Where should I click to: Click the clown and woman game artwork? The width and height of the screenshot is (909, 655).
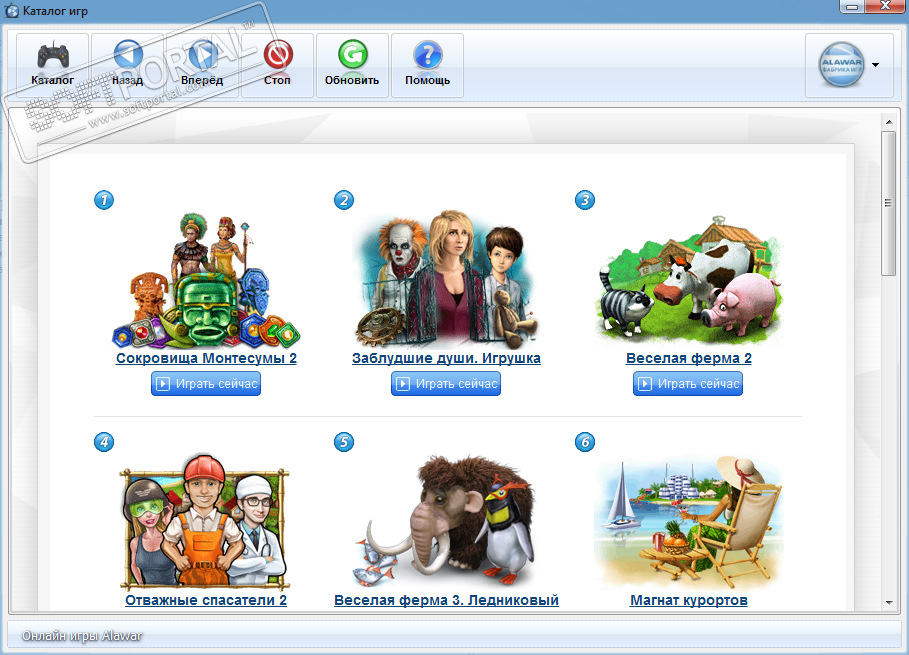(446, 279)
